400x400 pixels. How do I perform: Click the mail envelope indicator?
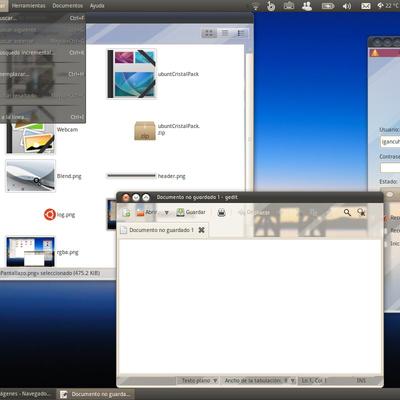click(x=366, y=6)
